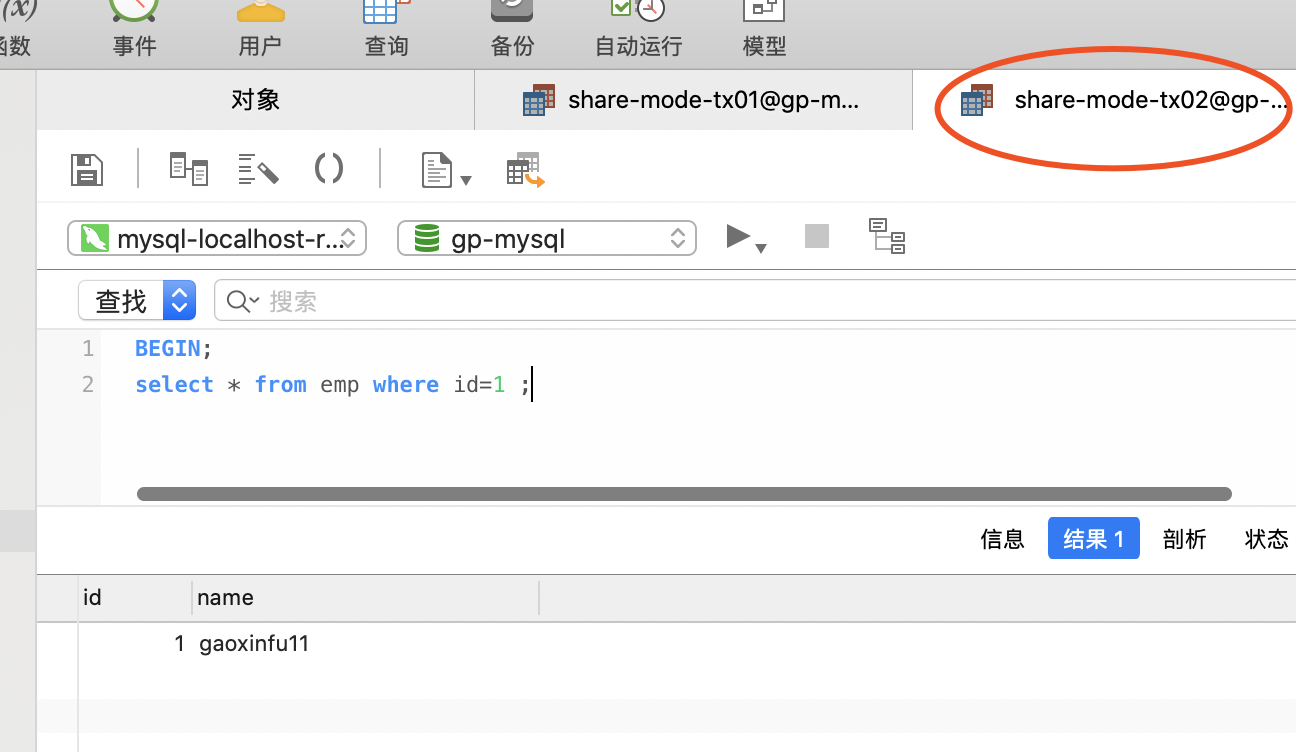The image size is (1296, 752).
Task: Click the id column header
Action: pos(135,597)
